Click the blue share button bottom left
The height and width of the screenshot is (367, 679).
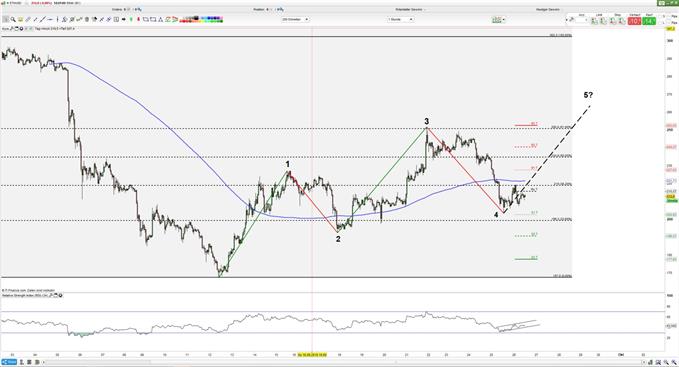[9, 362]
